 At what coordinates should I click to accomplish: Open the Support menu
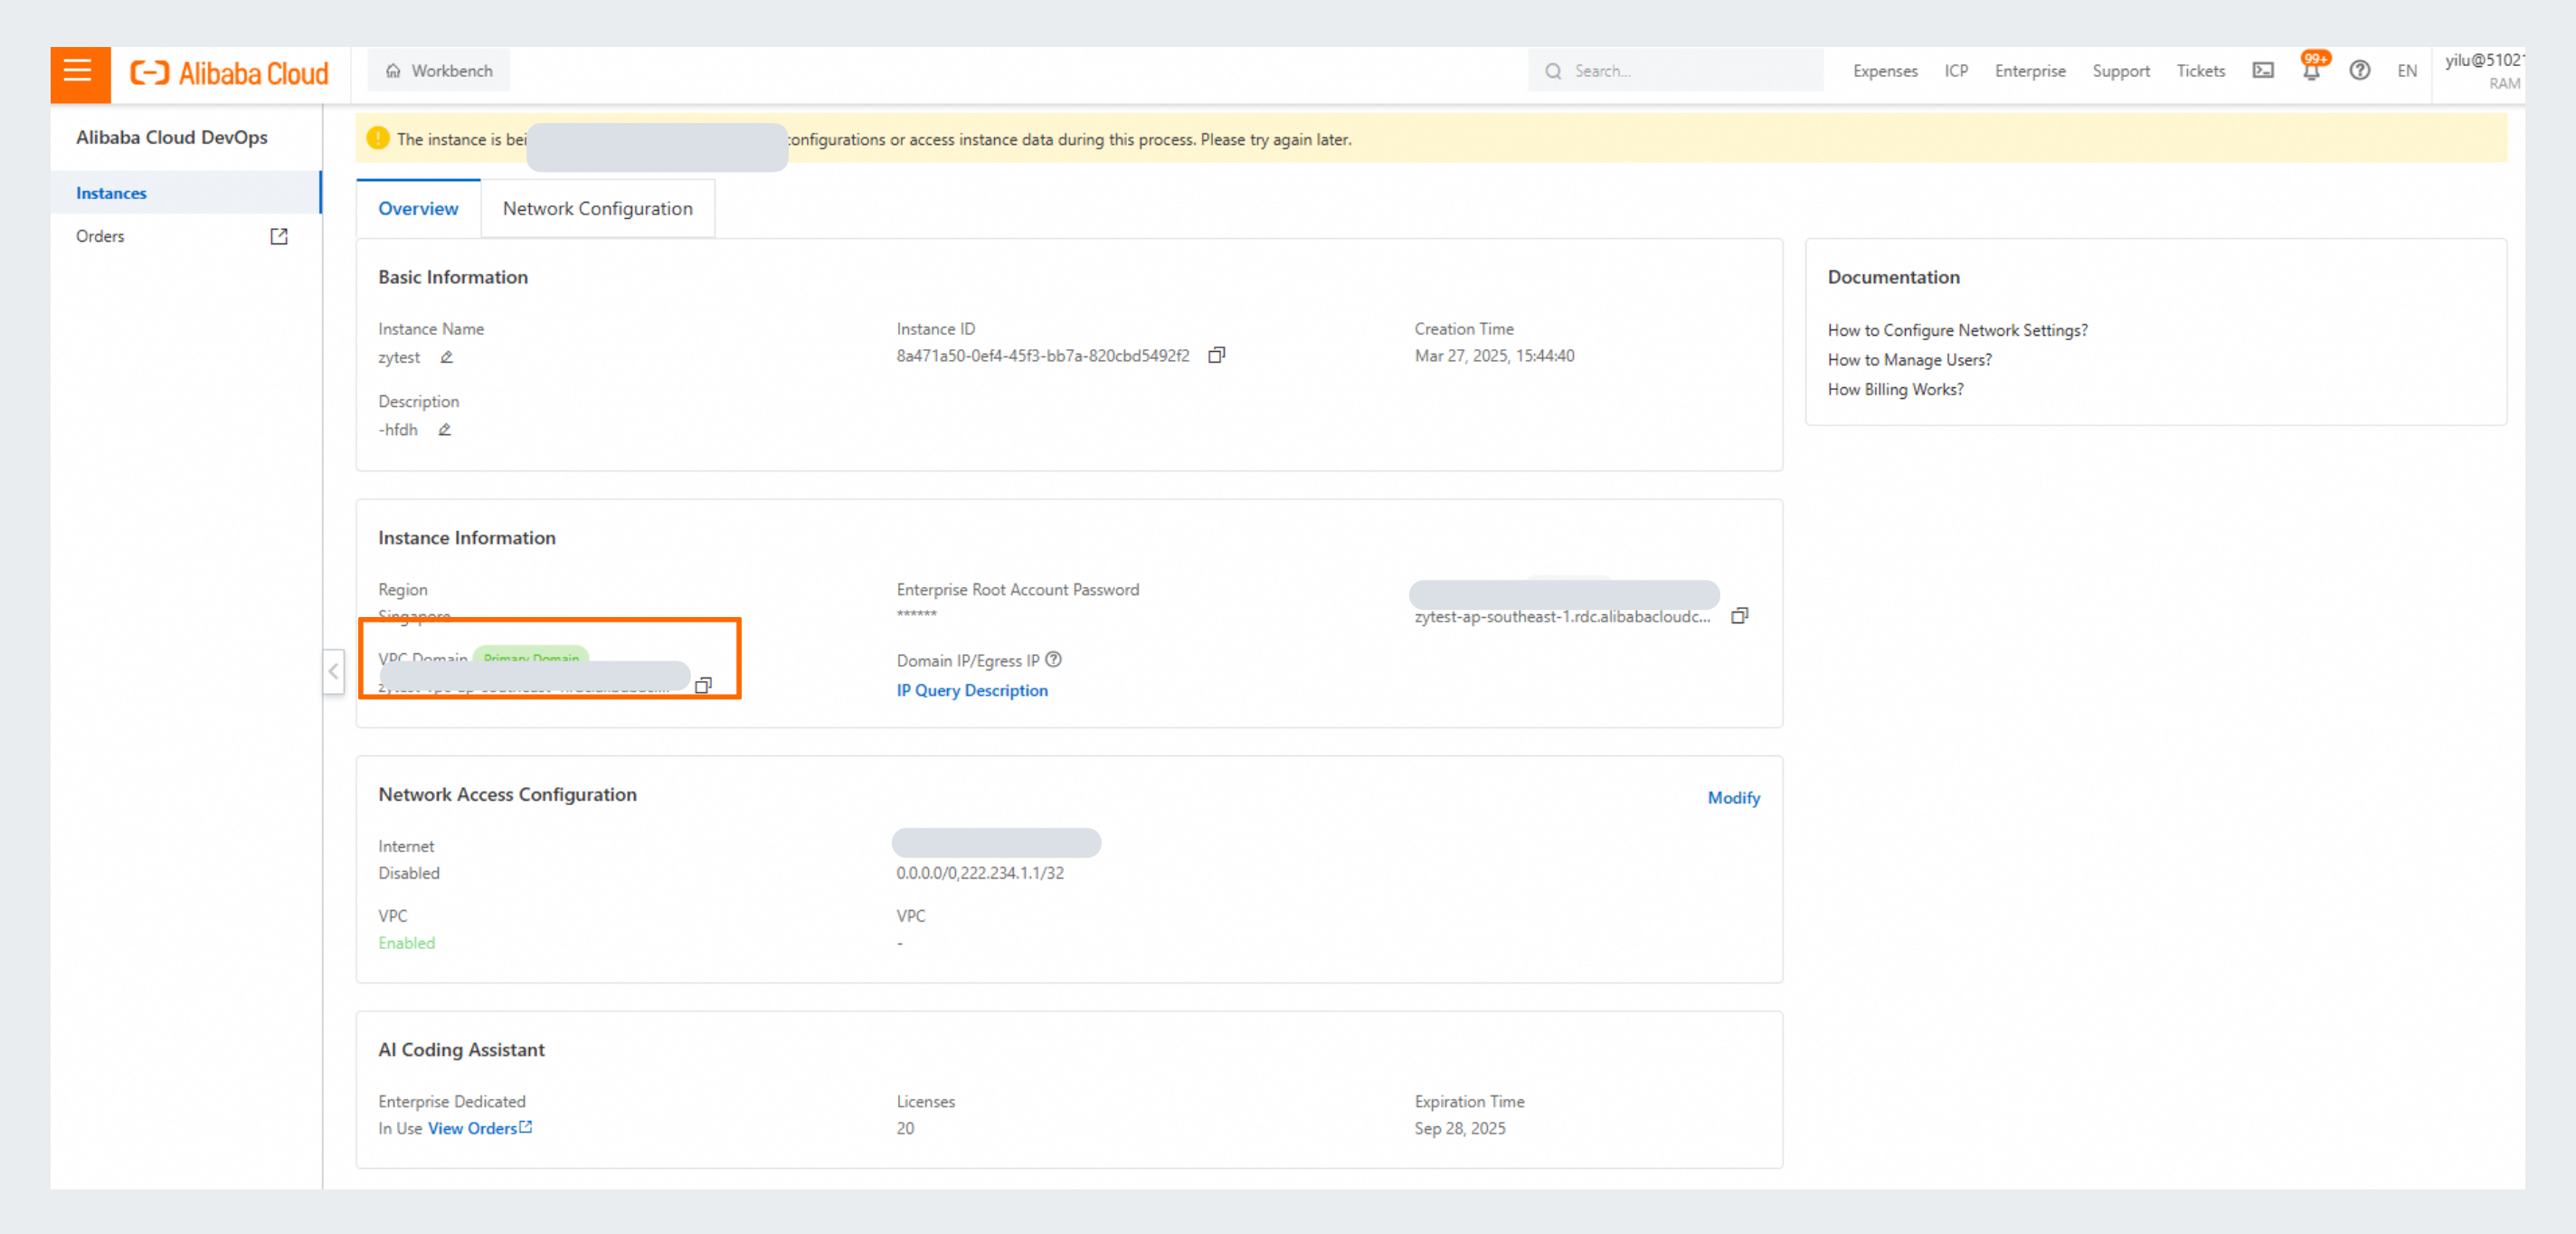(x=2121, y=71)
